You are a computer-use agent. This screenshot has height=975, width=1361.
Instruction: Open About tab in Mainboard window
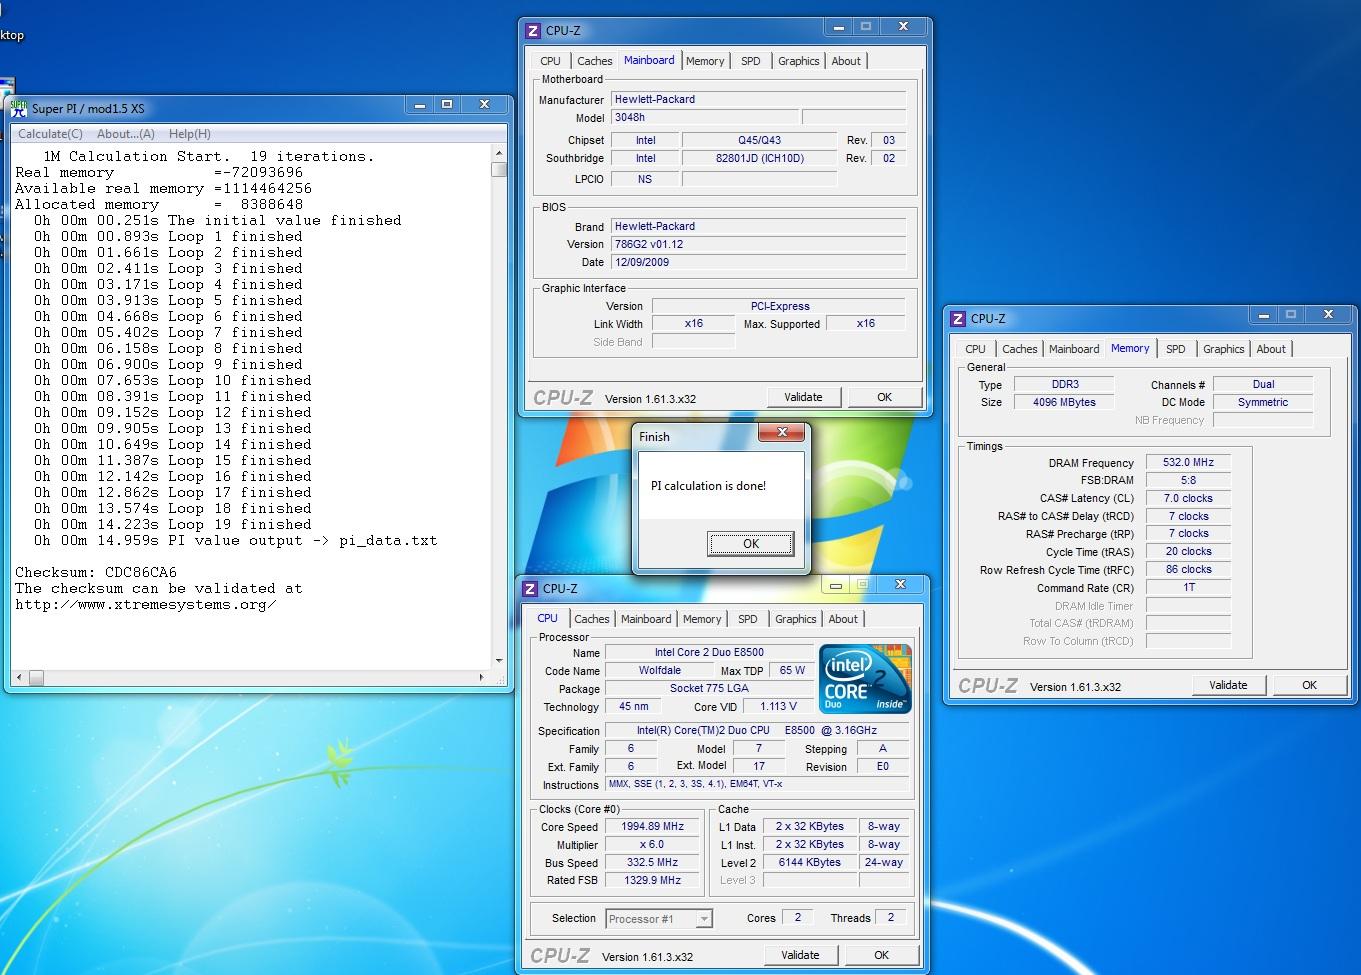coord(846,61)
